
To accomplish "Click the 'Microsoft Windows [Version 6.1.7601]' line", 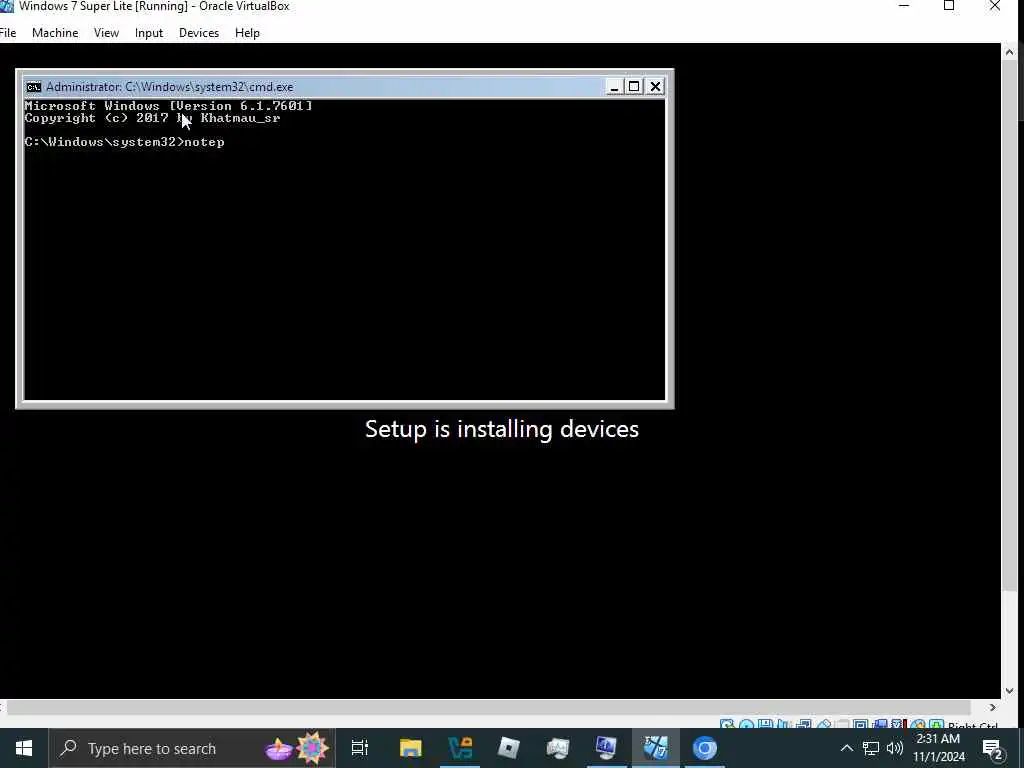I will [168, 106].
